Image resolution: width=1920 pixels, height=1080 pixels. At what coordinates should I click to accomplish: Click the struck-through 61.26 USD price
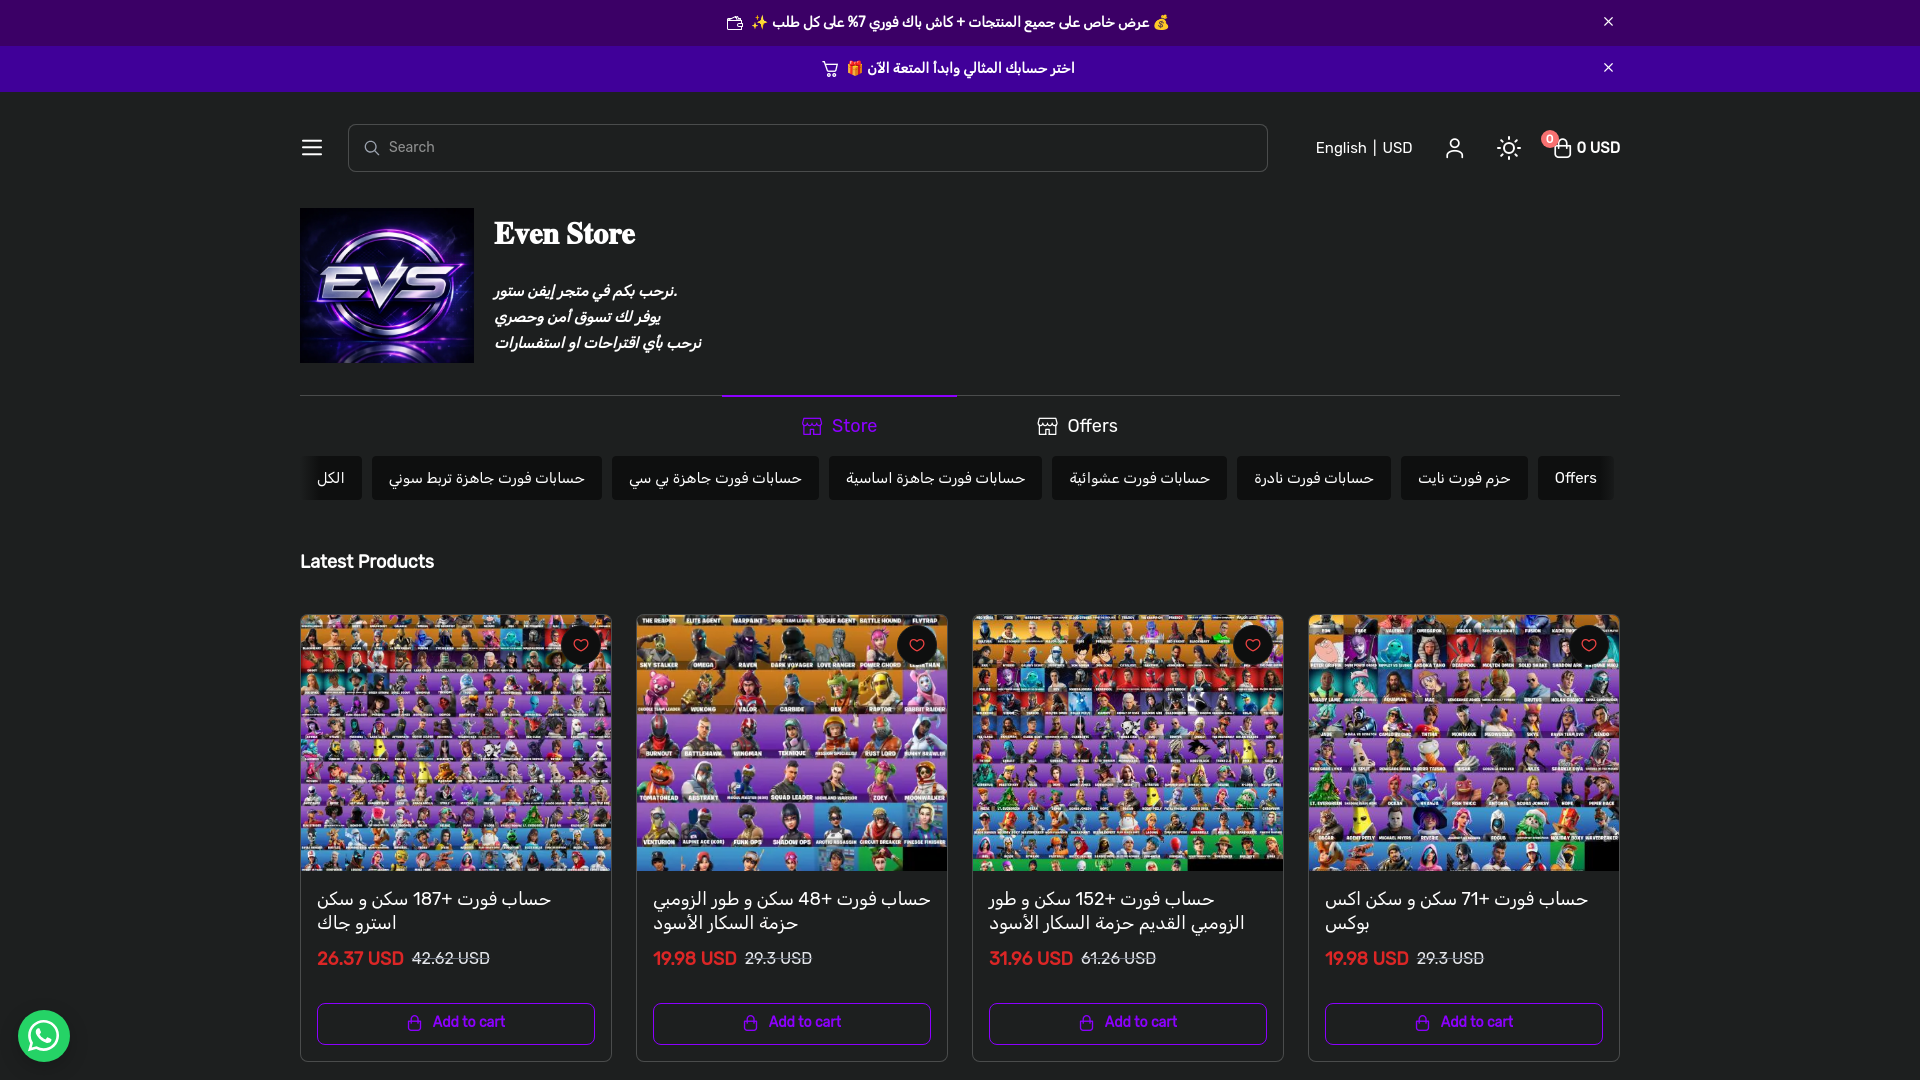pos(1118,959)
